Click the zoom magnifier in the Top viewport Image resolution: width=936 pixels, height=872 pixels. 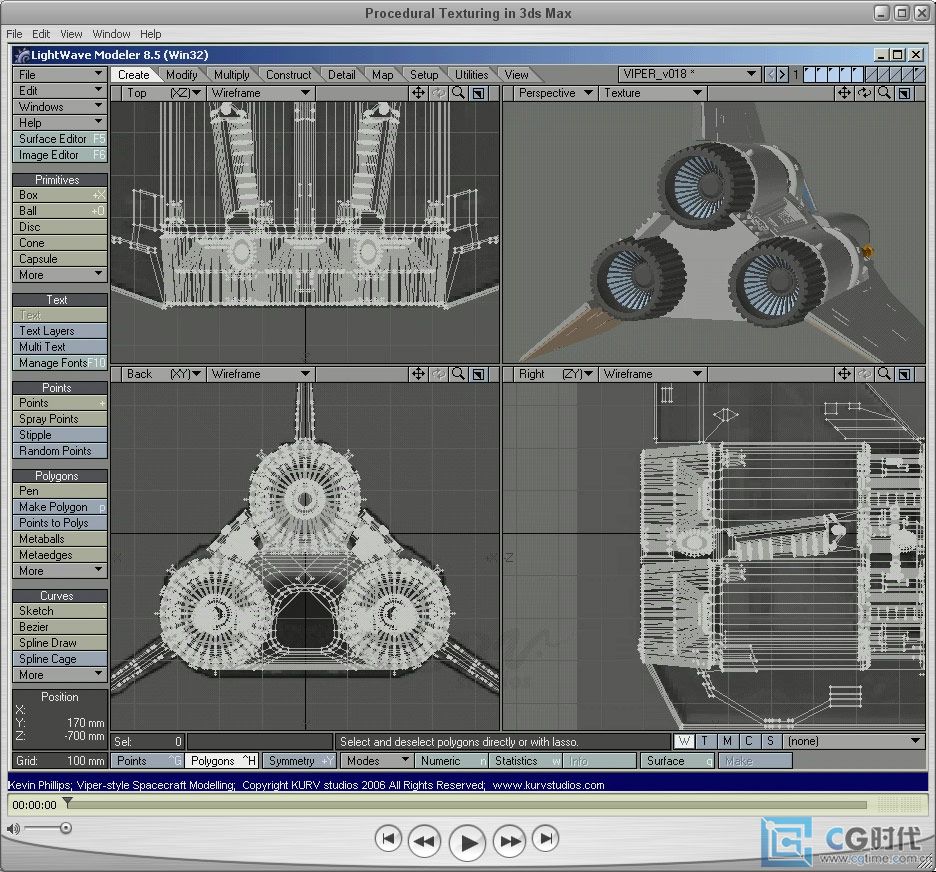coord(458,93)
